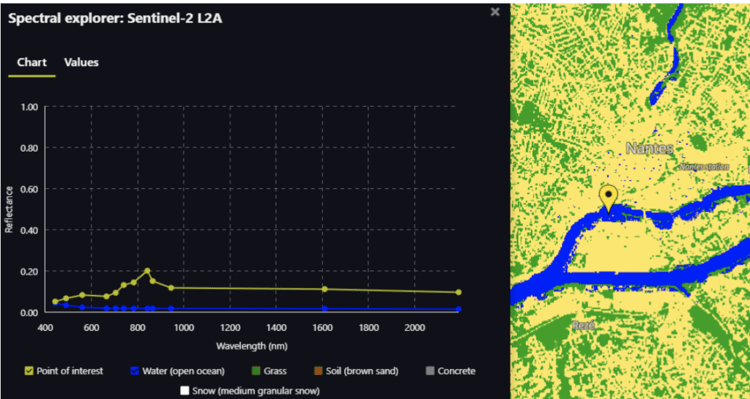This screenshot has width=750, height=399.
Task: Enable the Grass reference spectrum
Action: point(256,371)
